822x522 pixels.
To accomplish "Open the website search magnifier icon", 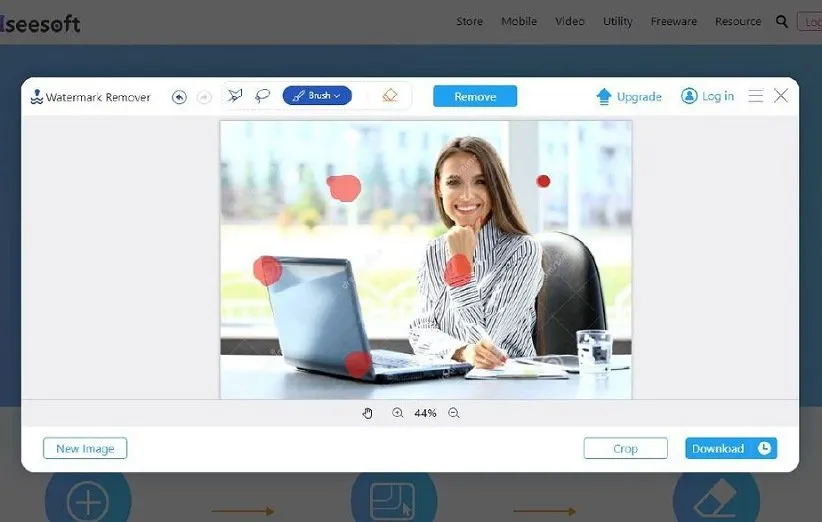I will (x=779, y=21).
